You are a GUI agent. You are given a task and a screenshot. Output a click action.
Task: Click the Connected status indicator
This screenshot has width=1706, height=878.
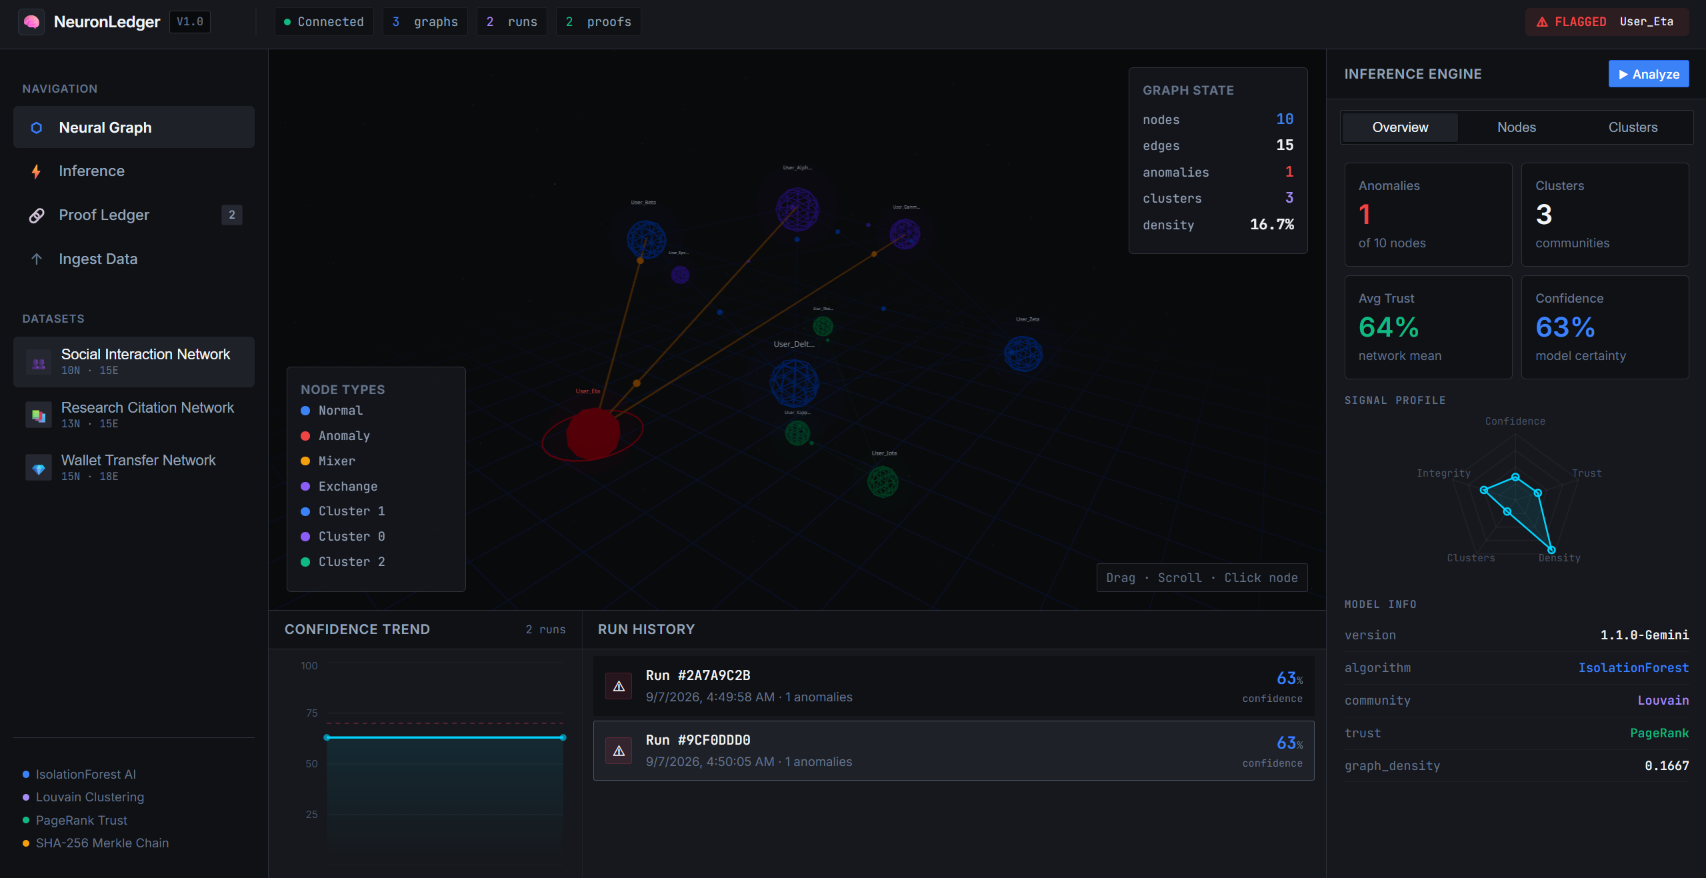tap(324, 22)
